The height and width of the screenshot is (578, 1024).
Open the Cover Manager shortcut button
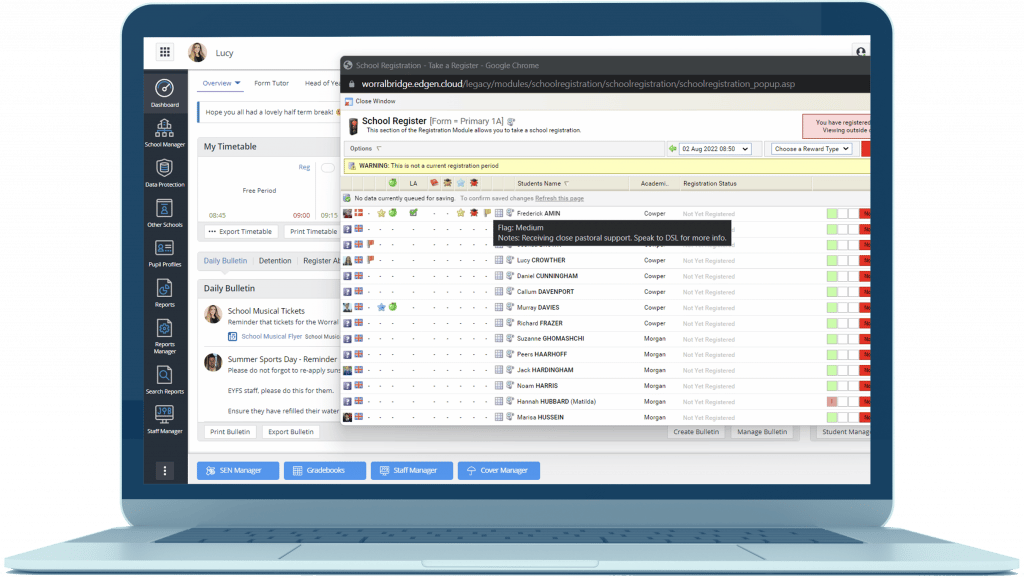(x=499, y=470)
